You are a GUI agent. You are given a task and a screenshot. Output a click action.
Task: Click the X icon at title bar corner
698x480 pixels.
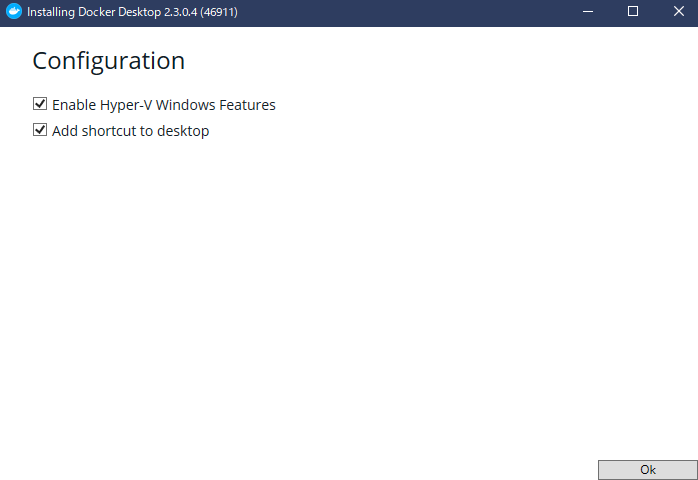(x=678, y=12)
